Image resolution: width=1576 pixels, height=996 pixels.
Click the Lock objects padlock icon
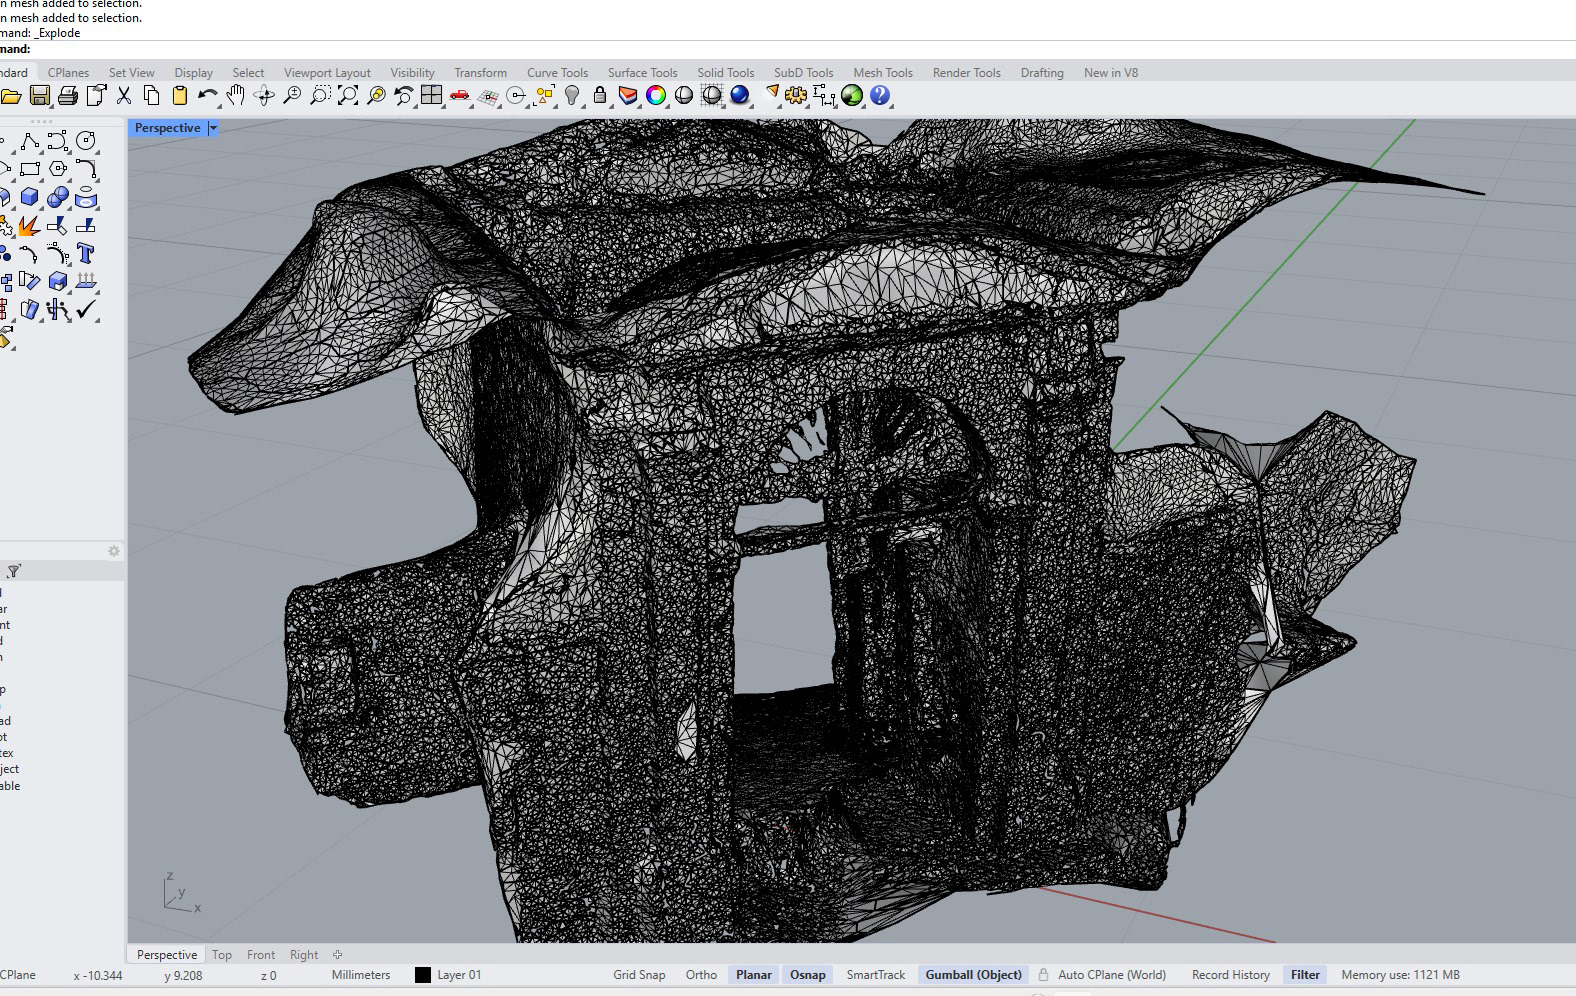[x=600, y=96]
